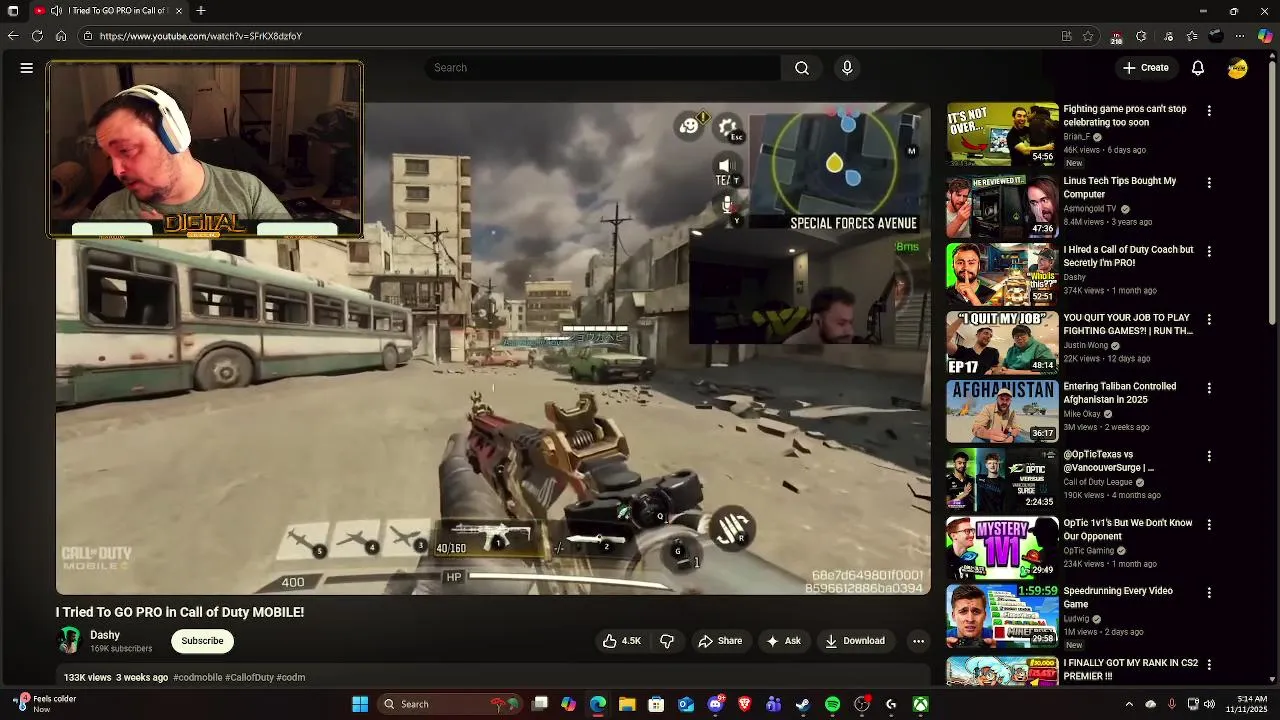Dislike the video with thumbs down
1280x720 pixels.
667,641
